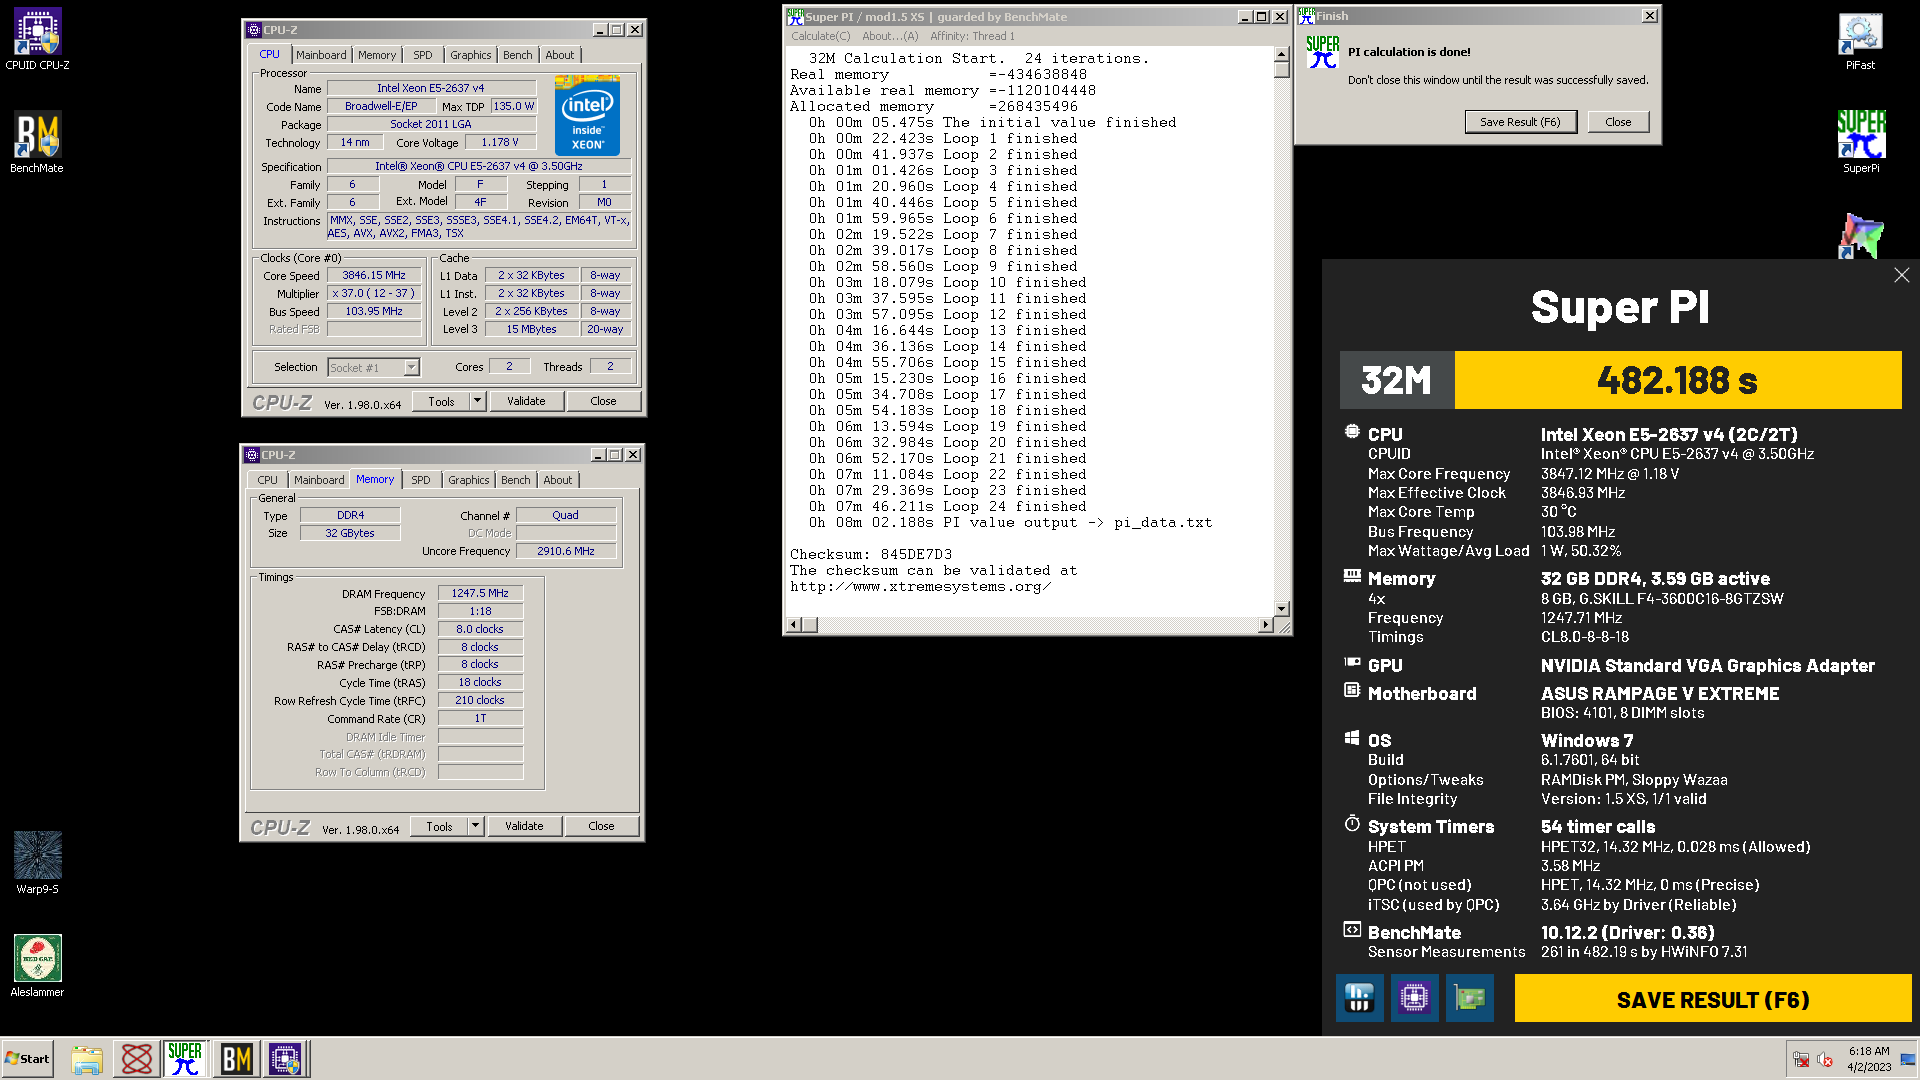
Task: Click Super PI window title bar icon
Action: [x=795, y=16]
